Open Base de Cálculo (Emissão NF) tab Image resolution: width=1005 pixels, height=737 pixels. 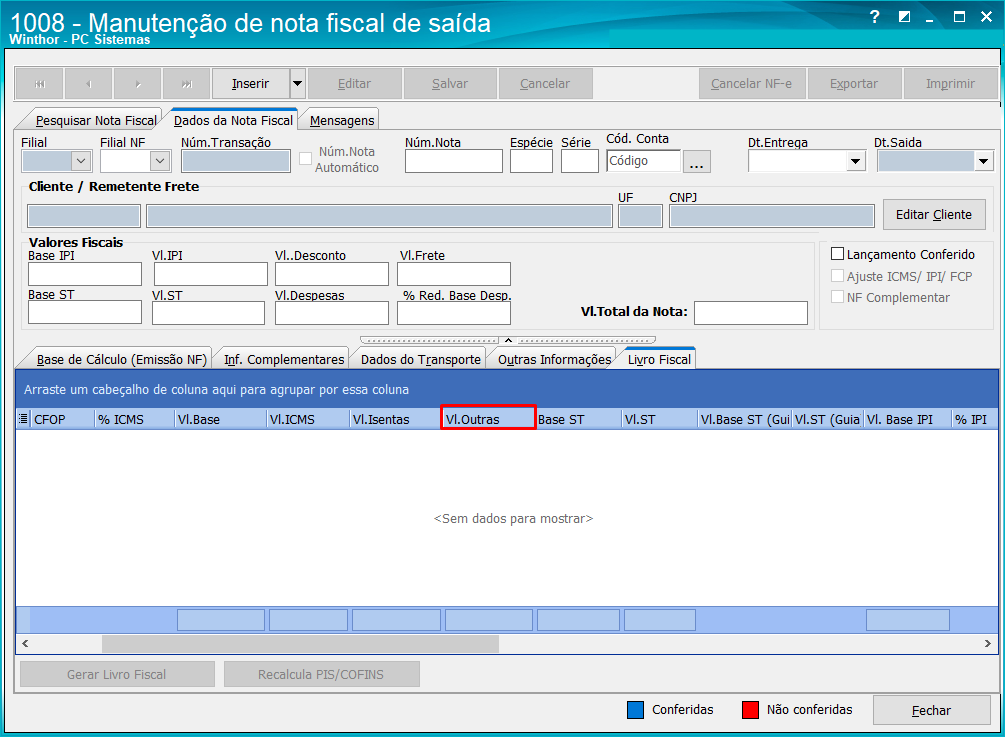pyautogui.click(x=122, y=360)
